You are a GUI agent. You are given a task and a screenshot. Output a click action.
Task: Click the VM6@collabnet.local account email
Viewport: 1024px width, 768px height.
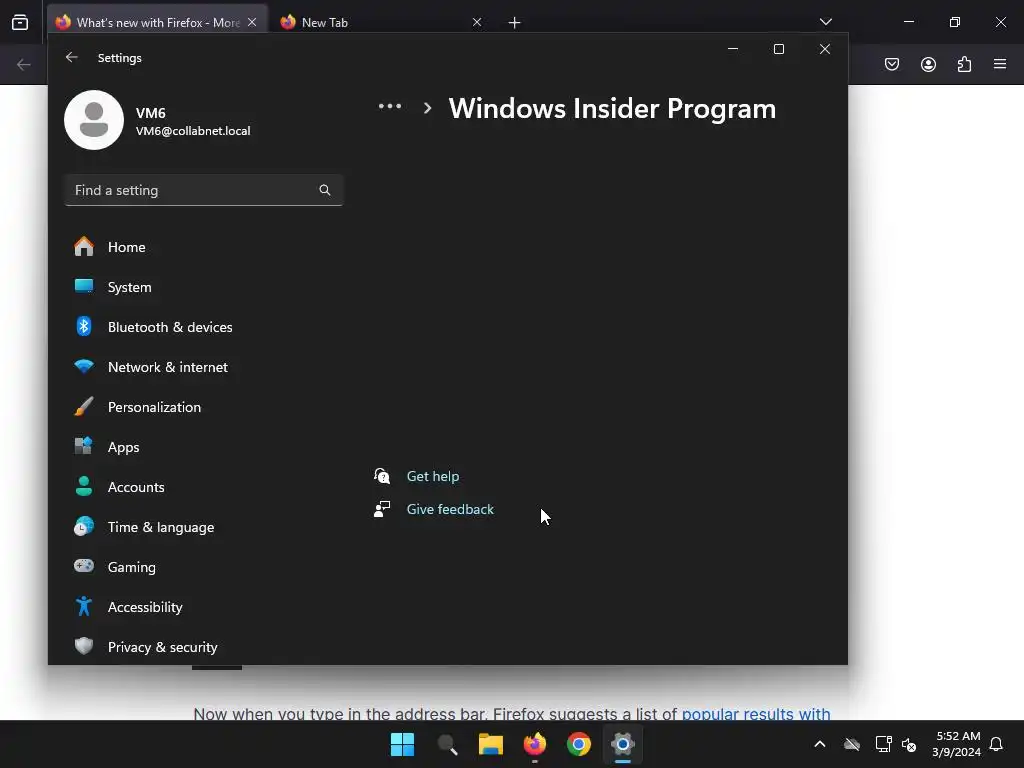[x=193, y=131]
